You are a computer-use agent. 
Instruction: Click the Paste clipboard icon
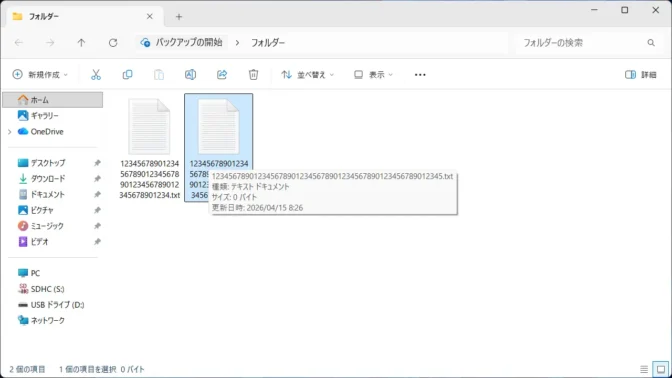click(159, 75)
